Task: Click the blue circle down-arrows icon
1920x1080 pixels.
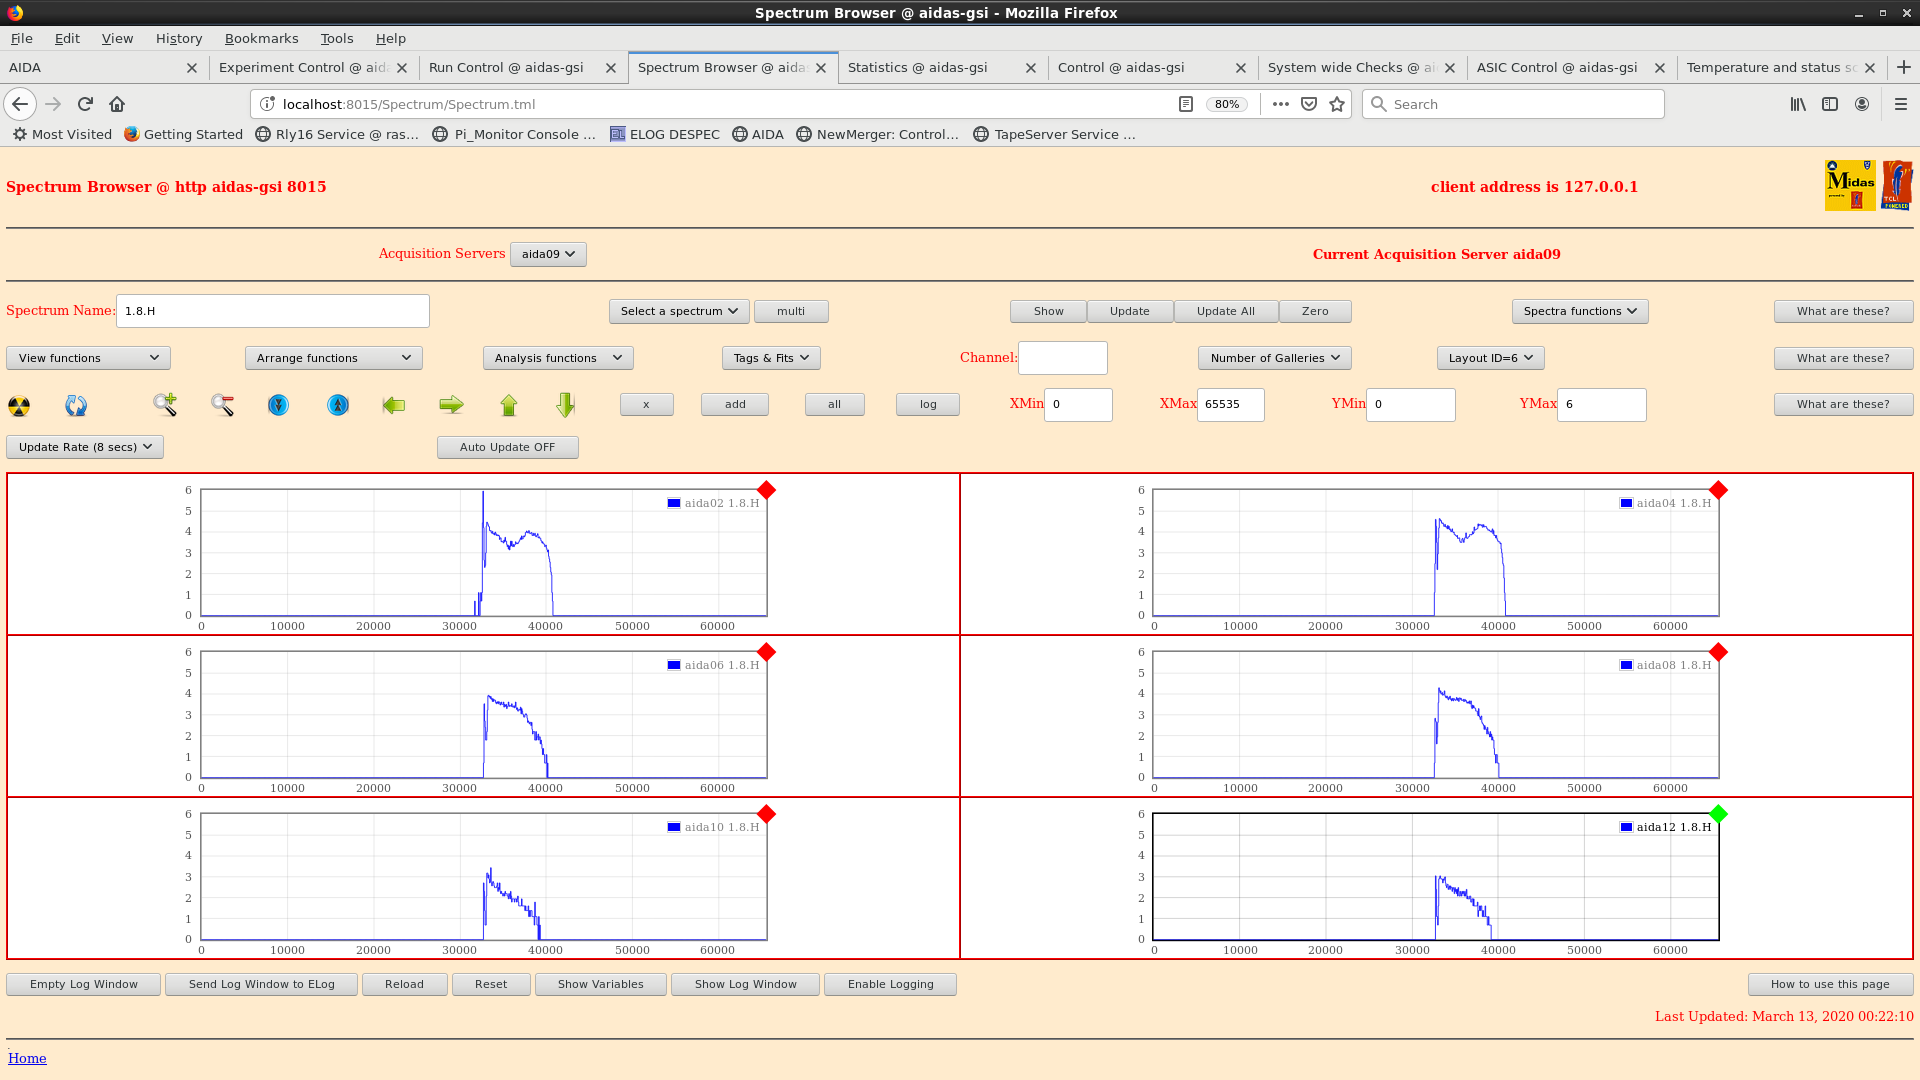Action: (278, 405)
